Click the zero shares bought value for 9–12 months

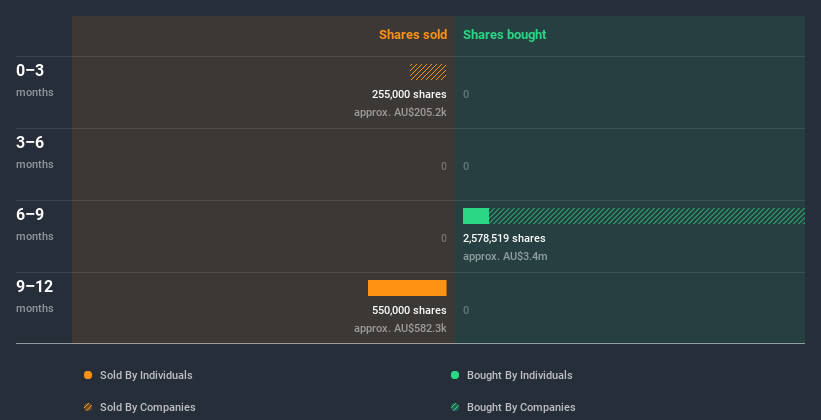coord(466,310)
